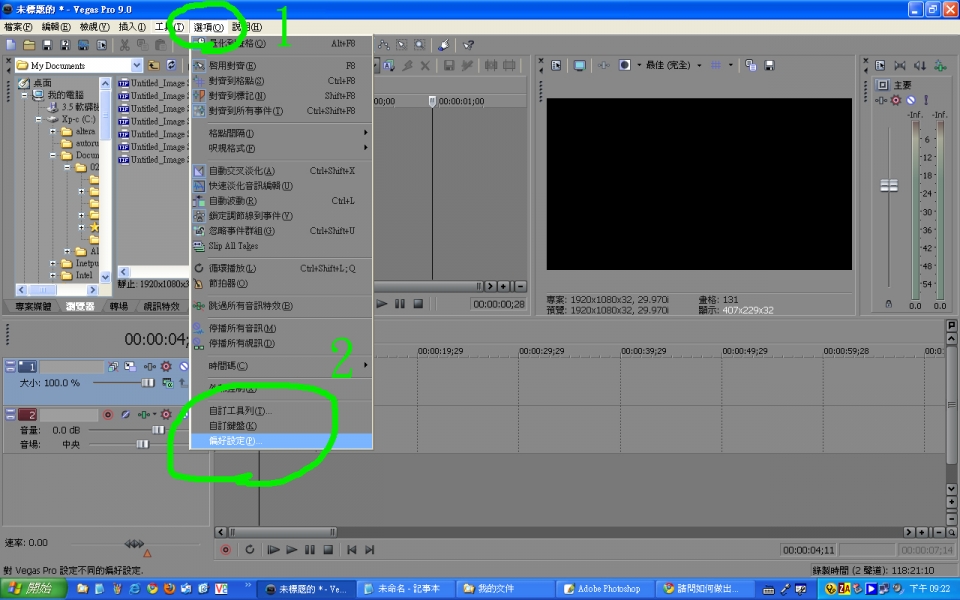Click the What's This help icon
The height and width of the screenshot is (600, 960).
468,45
